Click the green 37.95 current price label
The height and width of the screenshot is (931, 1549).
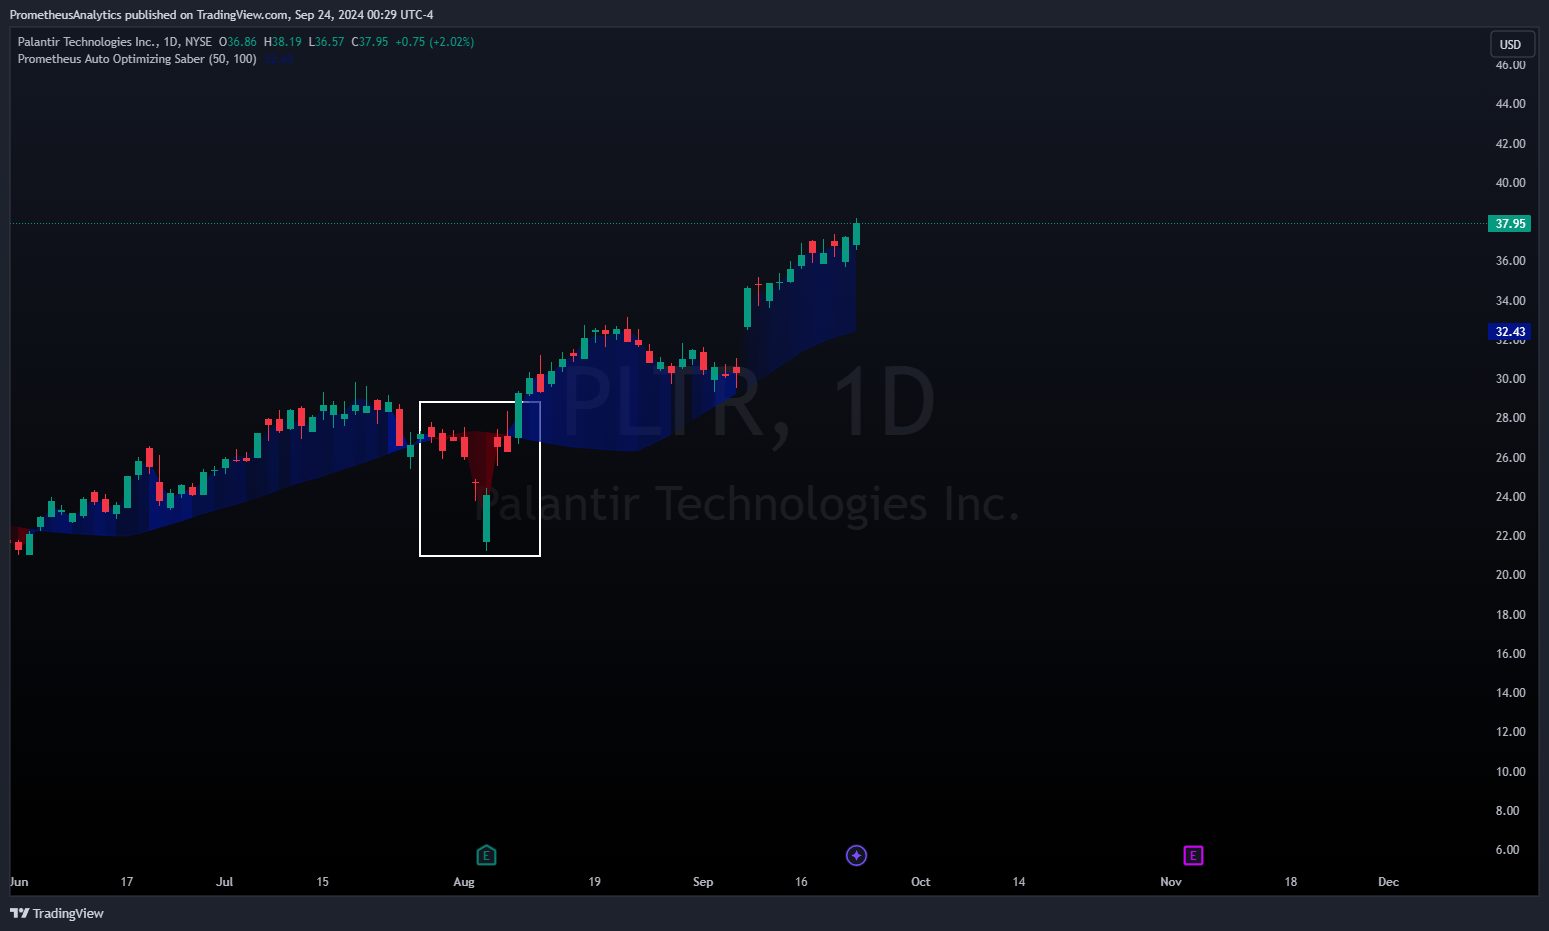(x=1510, y=224)
